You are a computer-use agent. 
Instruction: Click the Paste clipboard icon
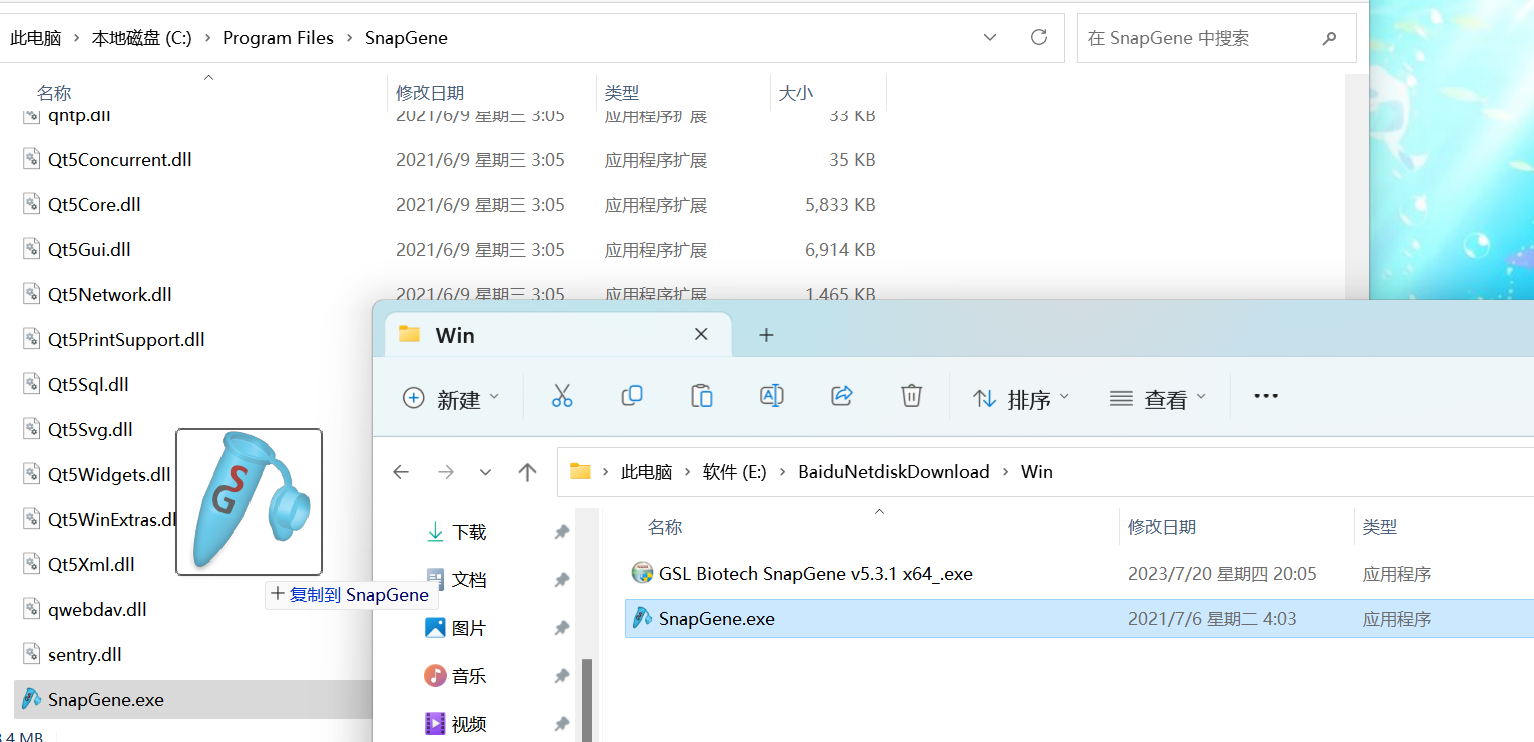coord(702,397)
